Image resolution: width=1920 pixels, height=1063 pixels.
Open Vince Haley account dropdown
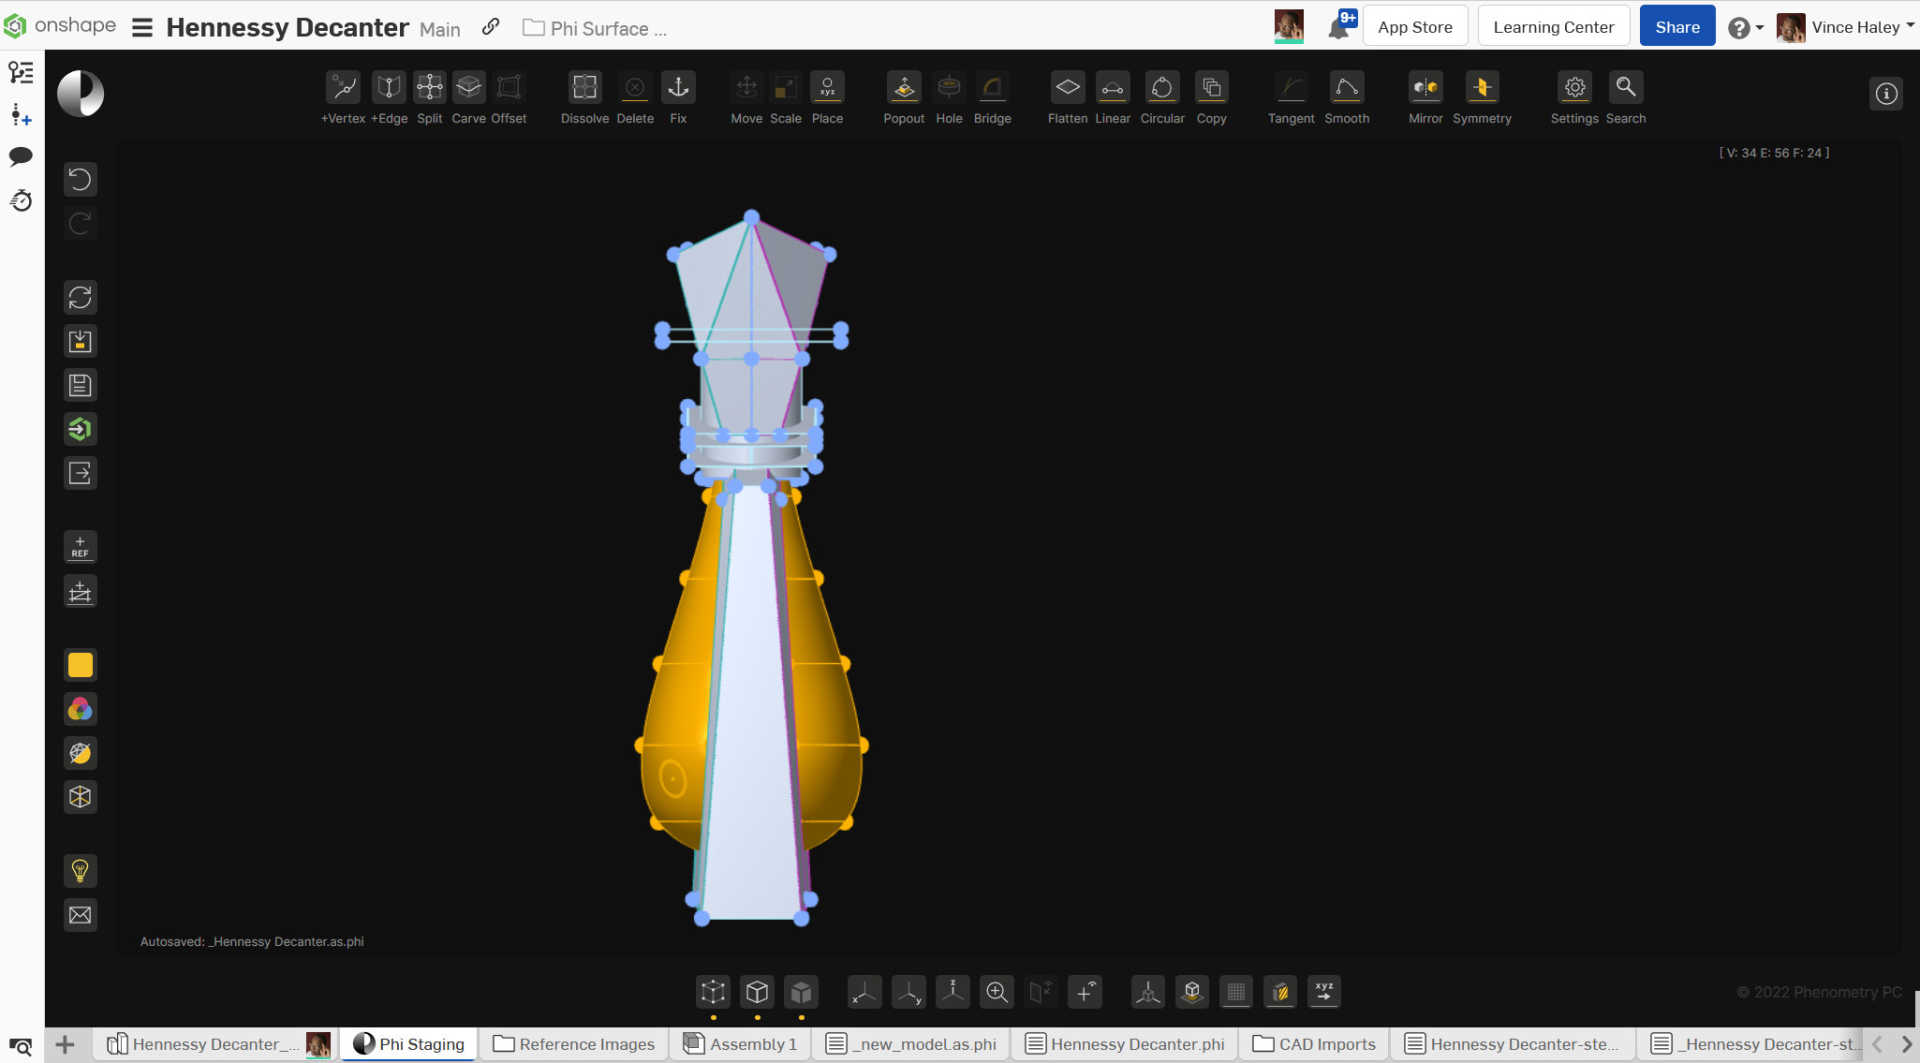[1845, 27]
